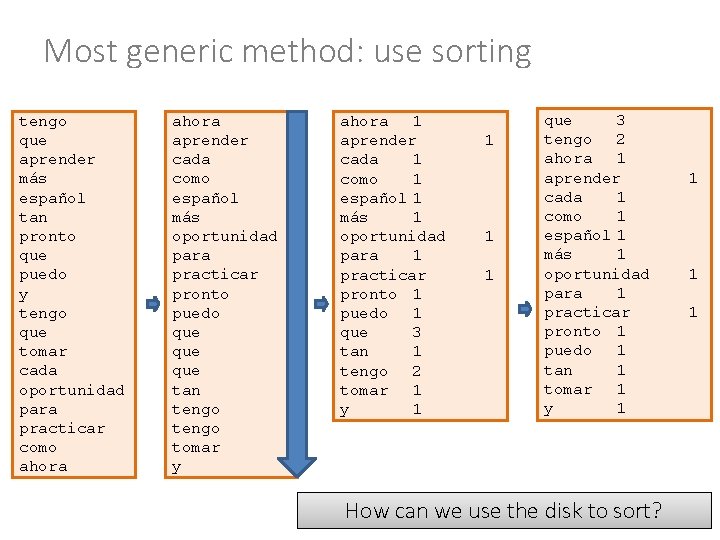This screenshot has height=540, width=720.
Task: Click the 'How can we use the disk to sort?' box
Action: tap(503, 511)
